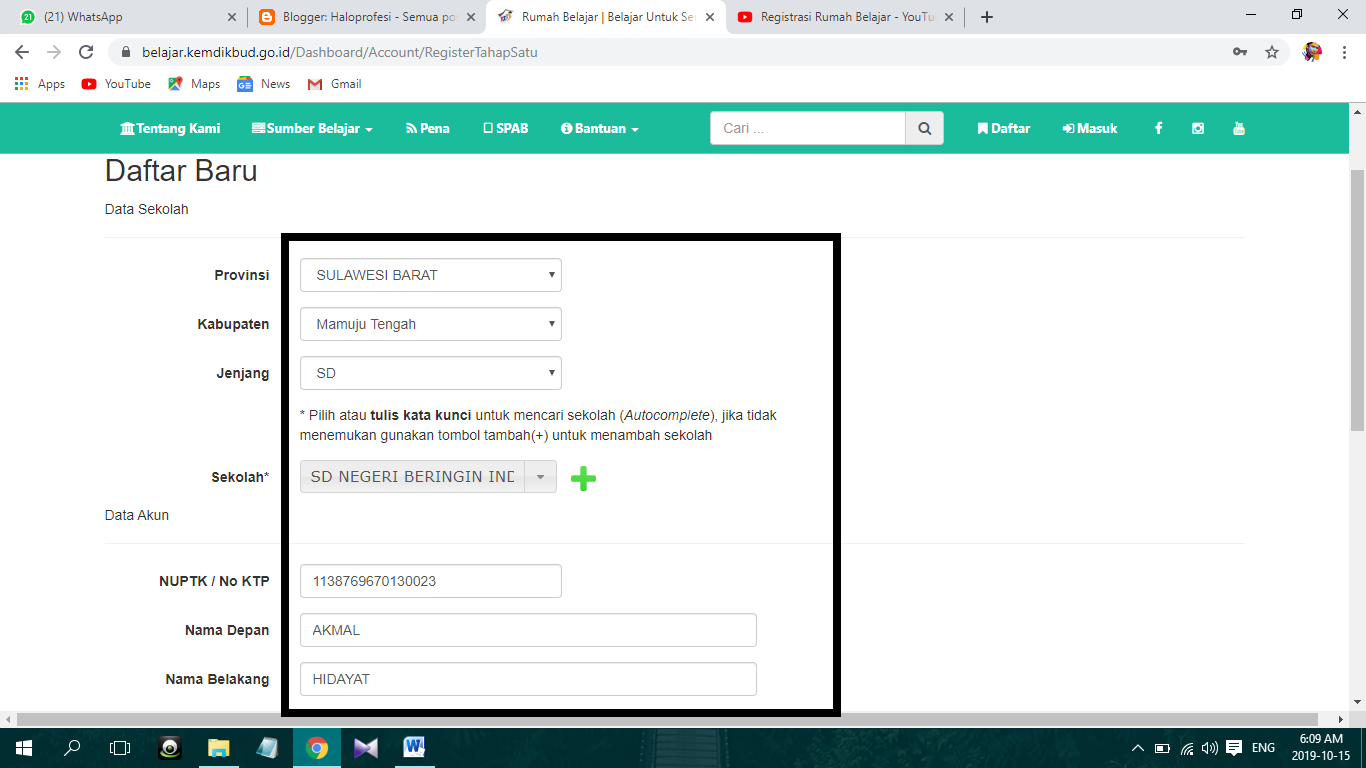Open the Maps bookmark shortcut
The width and height of the screenshot is (1366, 768).
point(193,84)
